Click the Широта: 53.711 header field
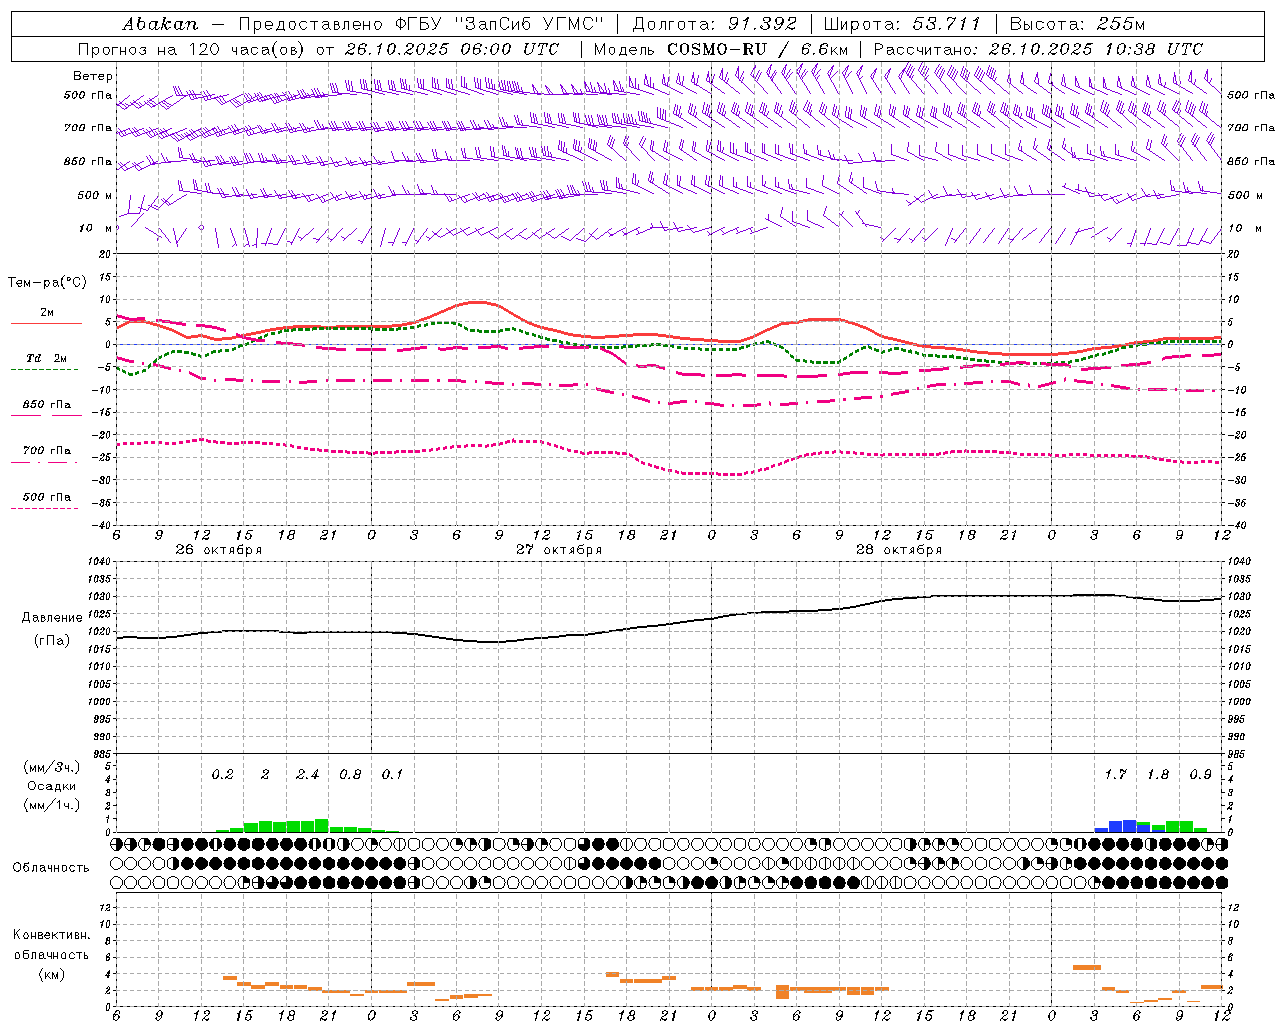The height and width of the screenshot is (1024, 1280). 902,24
